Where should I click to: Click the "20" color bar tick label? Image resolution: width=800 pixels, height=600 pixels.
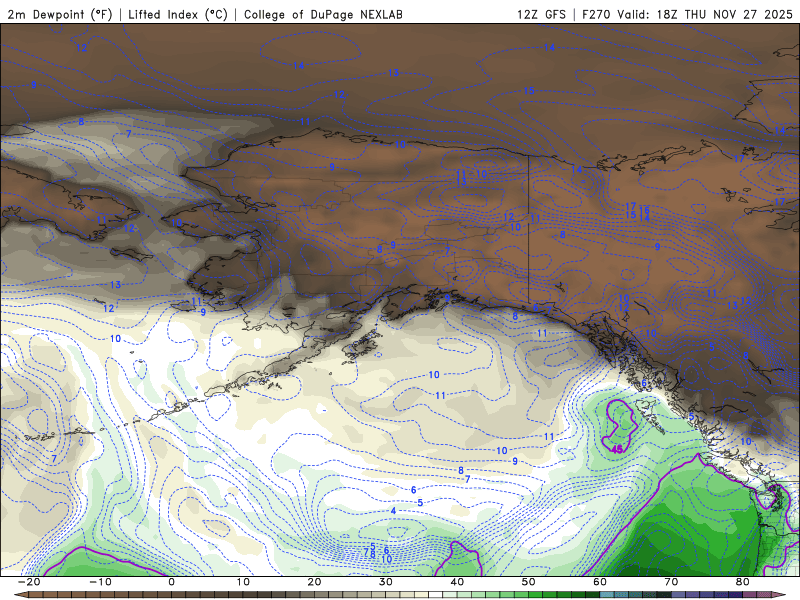pos(314,582)
